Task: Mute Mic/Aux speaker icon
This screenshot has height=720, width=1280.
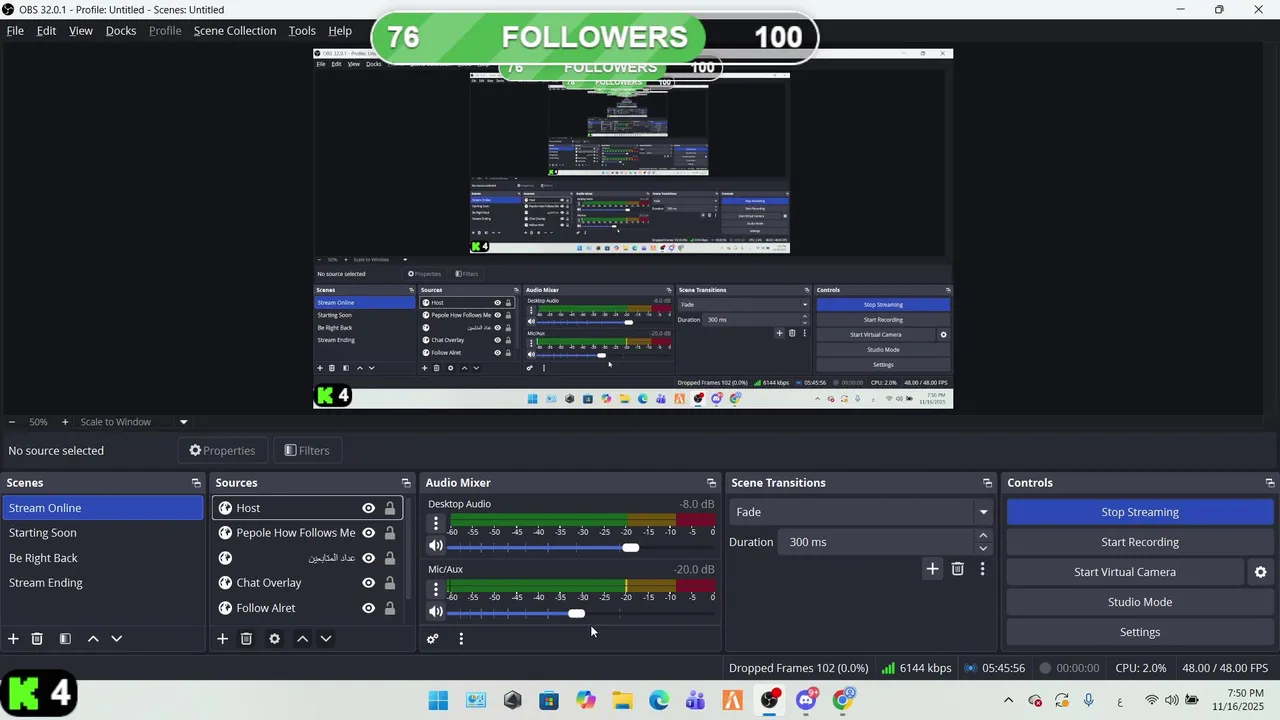Action: pyautogui.click(x=435, y=612)
